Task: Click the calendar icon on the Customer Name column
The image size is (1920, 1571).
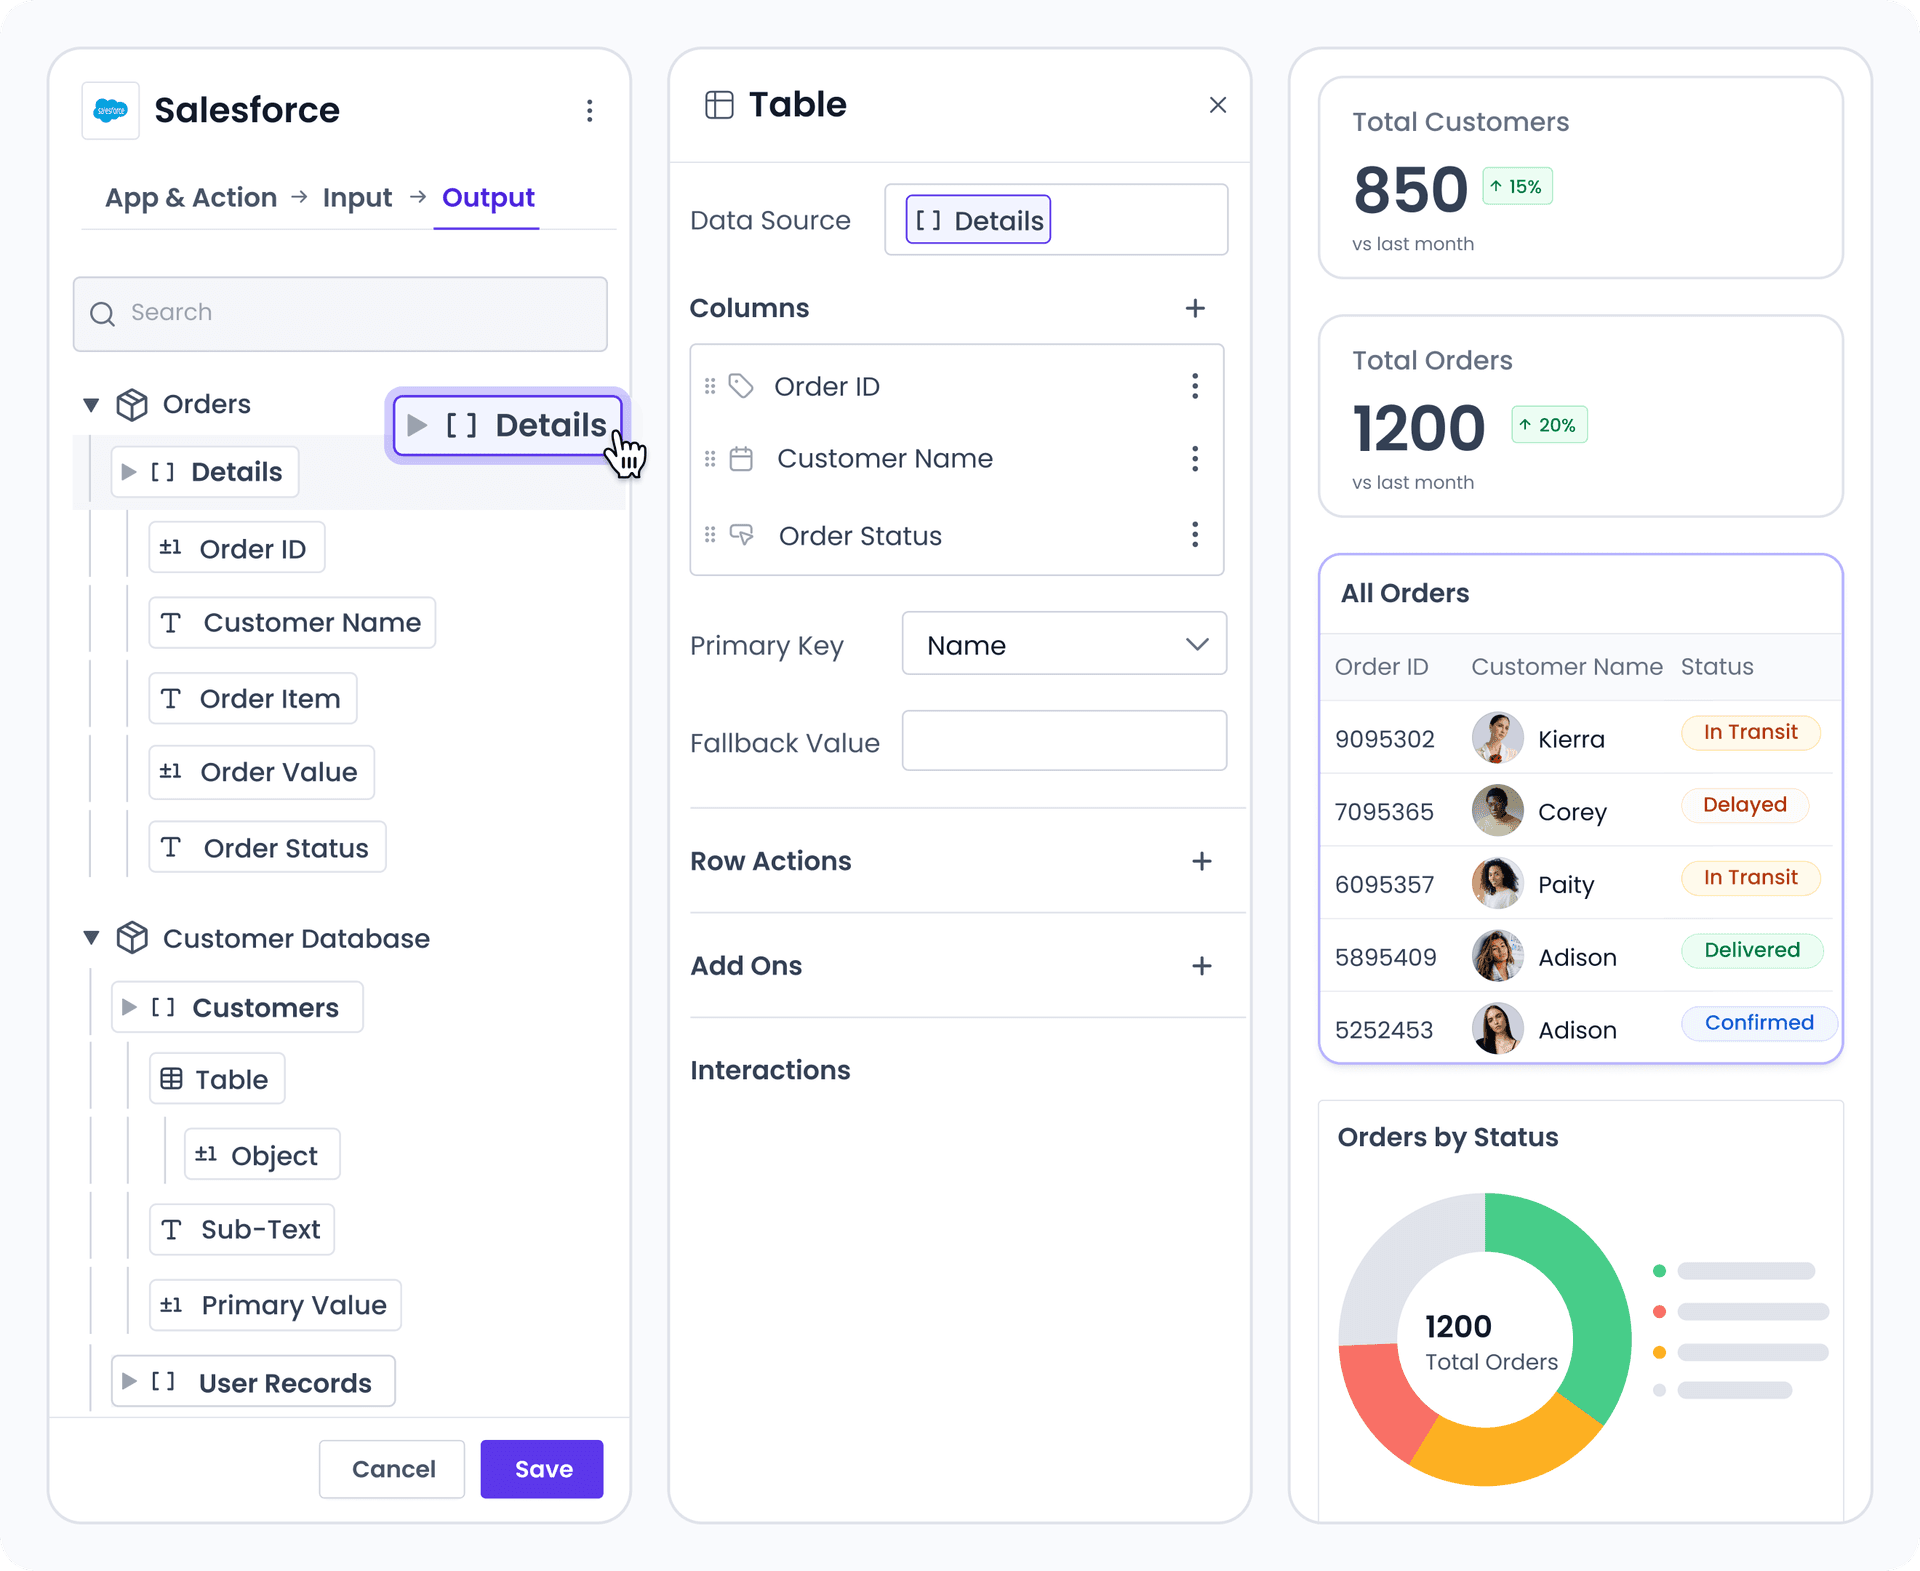Action: 741,458
